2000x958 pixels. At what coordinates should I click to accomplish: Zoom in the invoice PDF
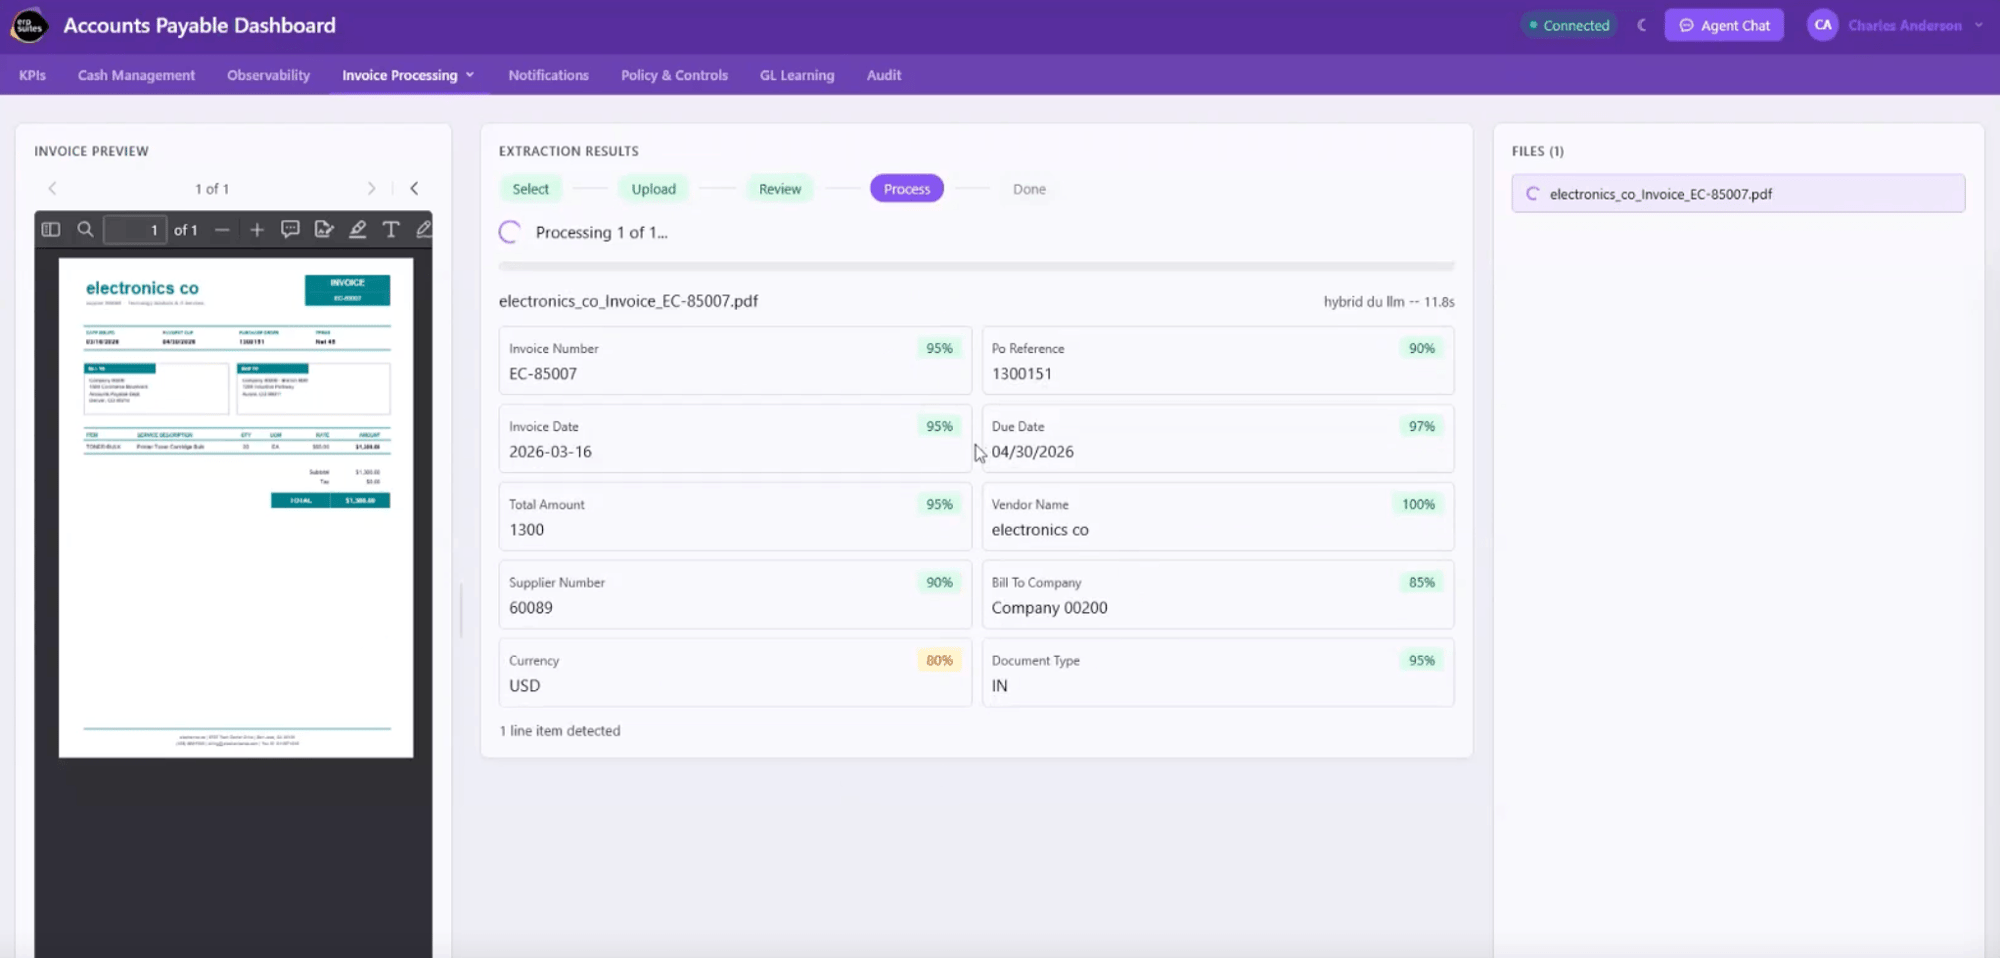tap(257, 230)
